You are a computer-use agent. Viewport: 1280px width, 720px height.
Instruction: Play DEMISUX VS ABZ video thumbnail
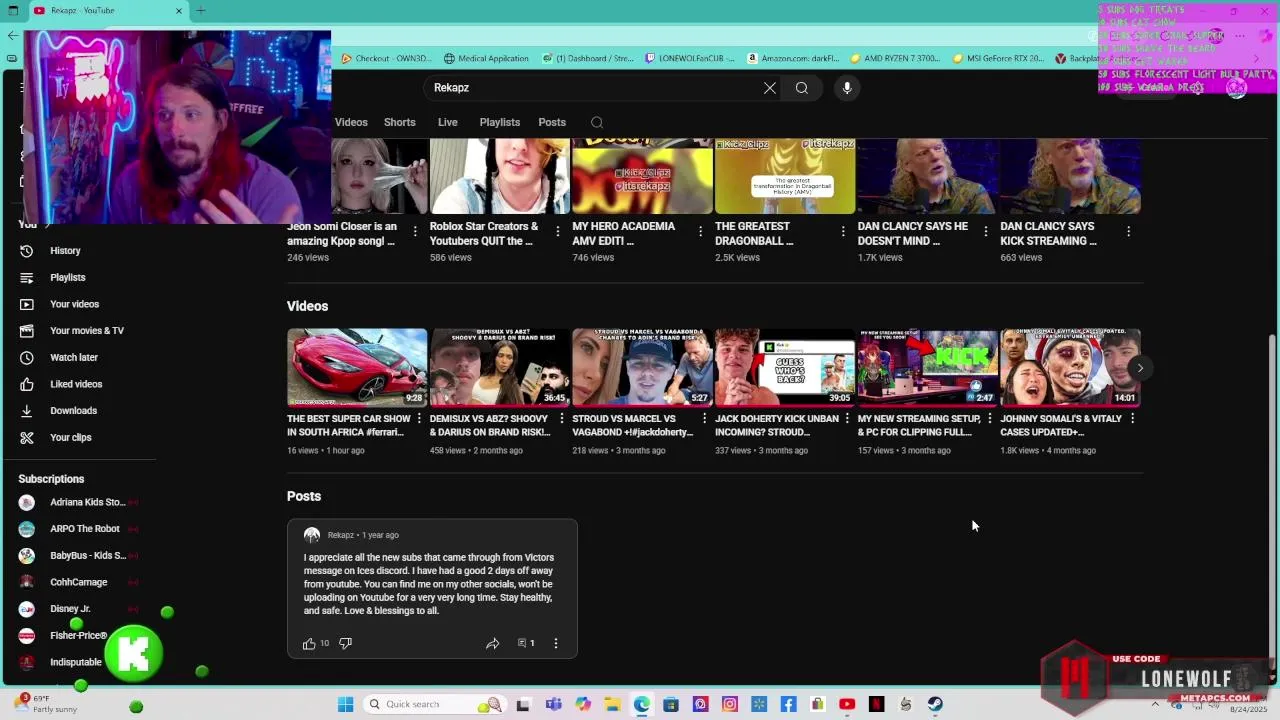click(499, 367)
